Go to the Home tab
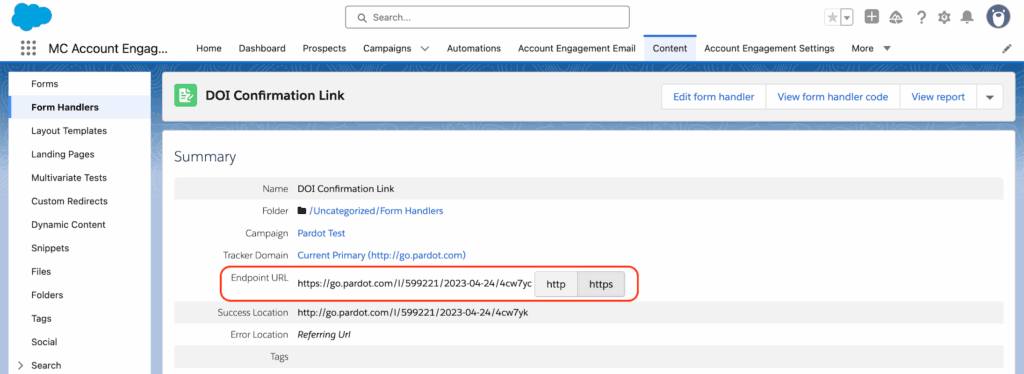Screen dimensions: 1024x374 [209, 48]
